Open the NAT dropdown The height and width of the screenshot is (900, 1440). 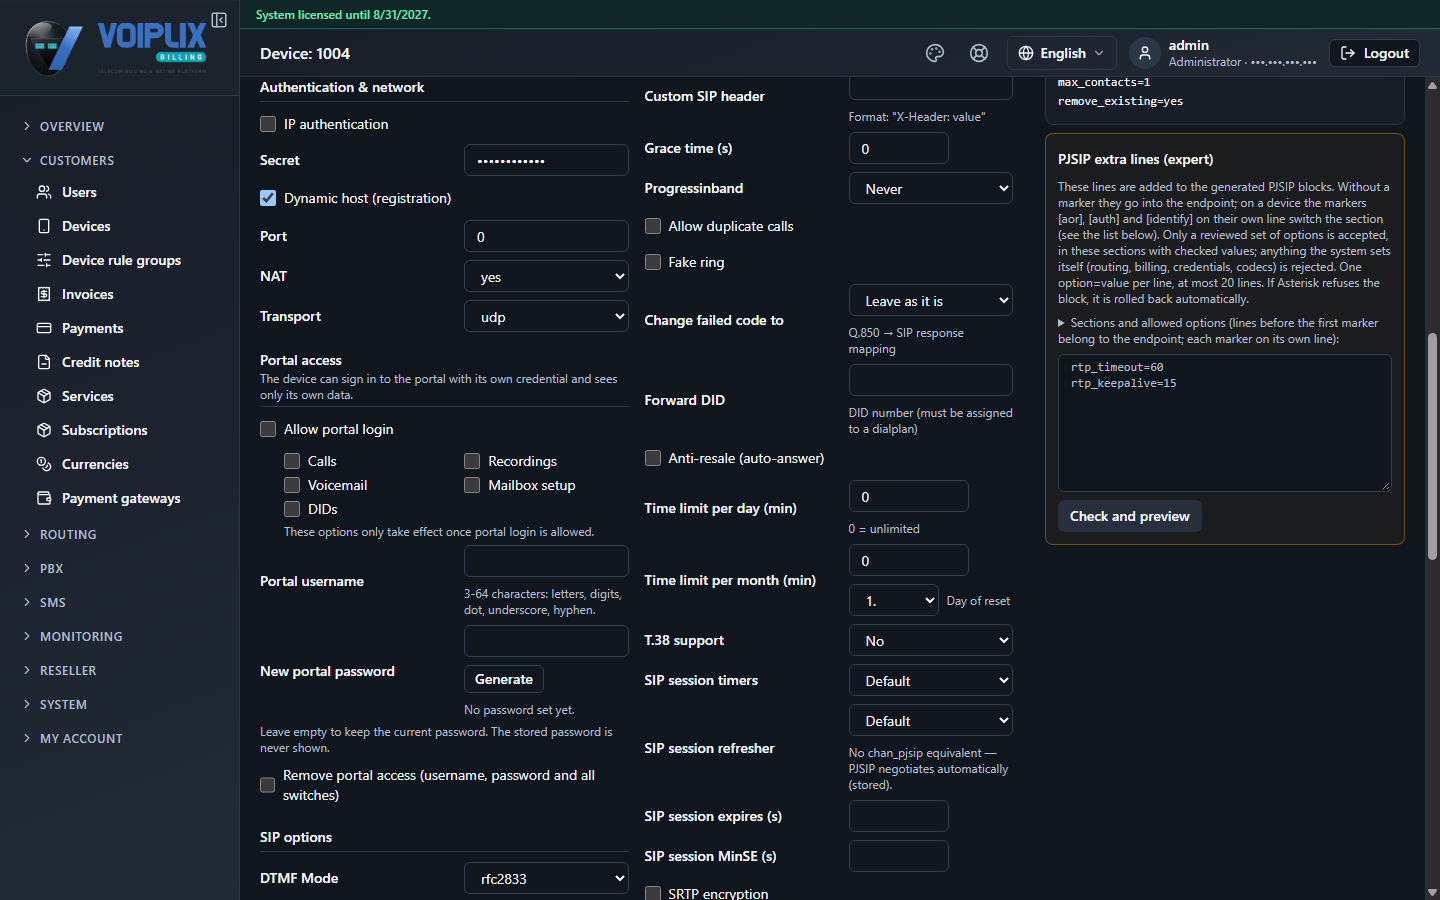(546, 277)
